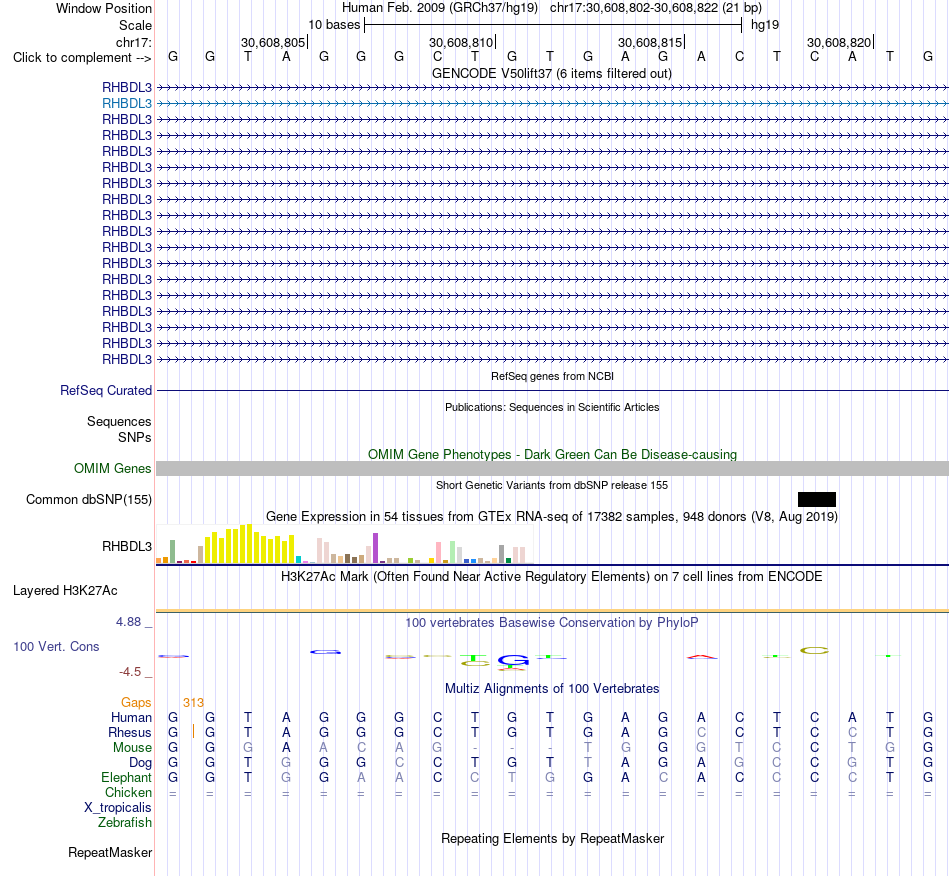This screenshot has width=950, height=876.
Task: Select the Zebrafish alignment row label
Action: 125,823
